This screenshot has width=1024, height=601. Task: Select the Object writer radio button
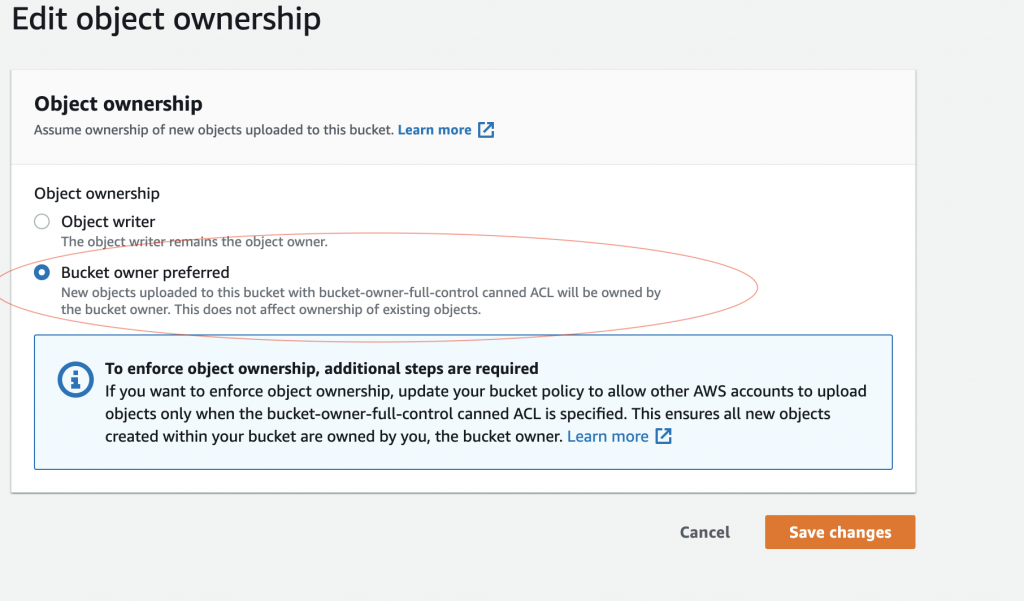41,221
